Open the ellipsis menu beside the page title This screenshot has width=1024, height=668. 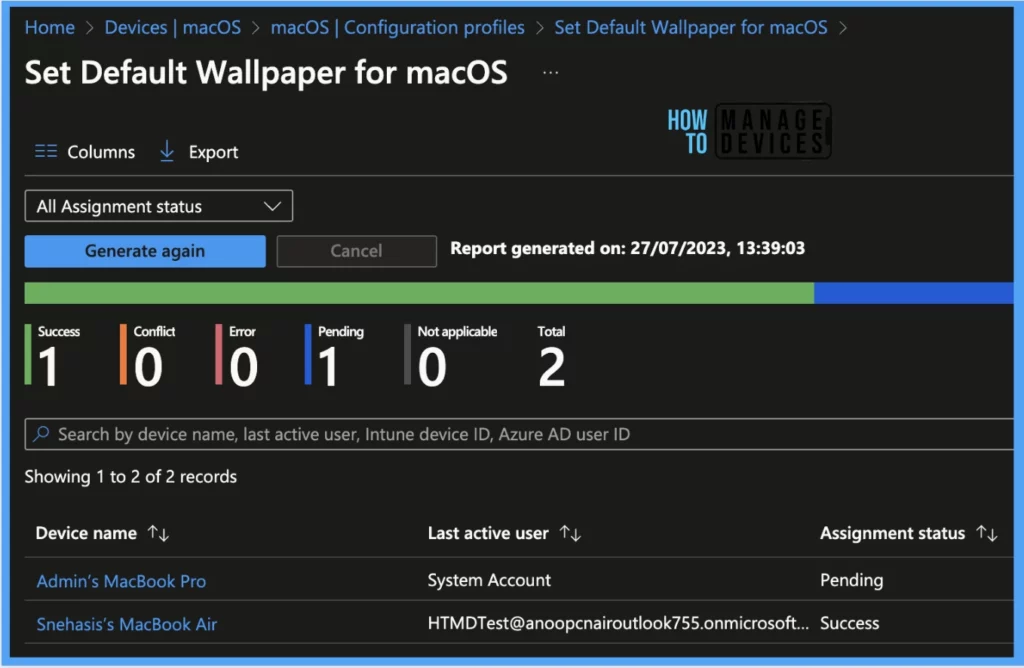tap(551, 72)
